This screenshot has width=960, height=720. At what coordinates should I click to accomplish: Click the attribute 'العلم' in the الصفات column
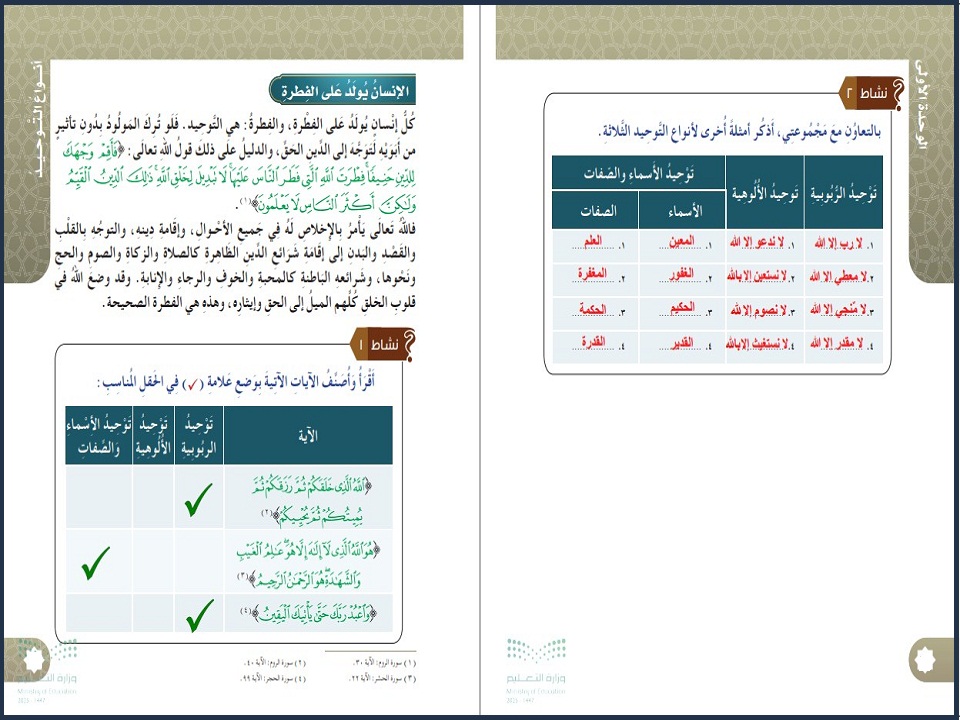pyautogui.click(x=593, y=241)
